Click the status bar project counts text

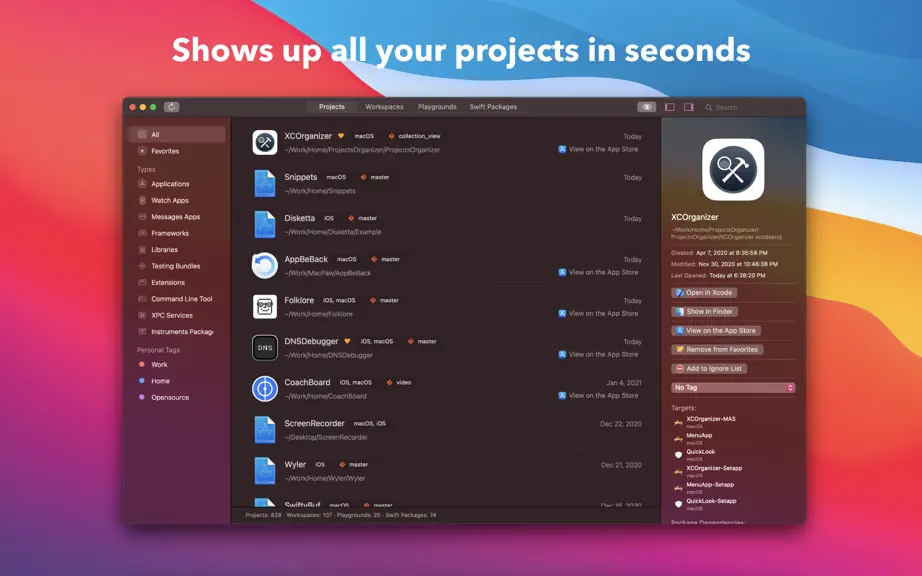(340, 515)
